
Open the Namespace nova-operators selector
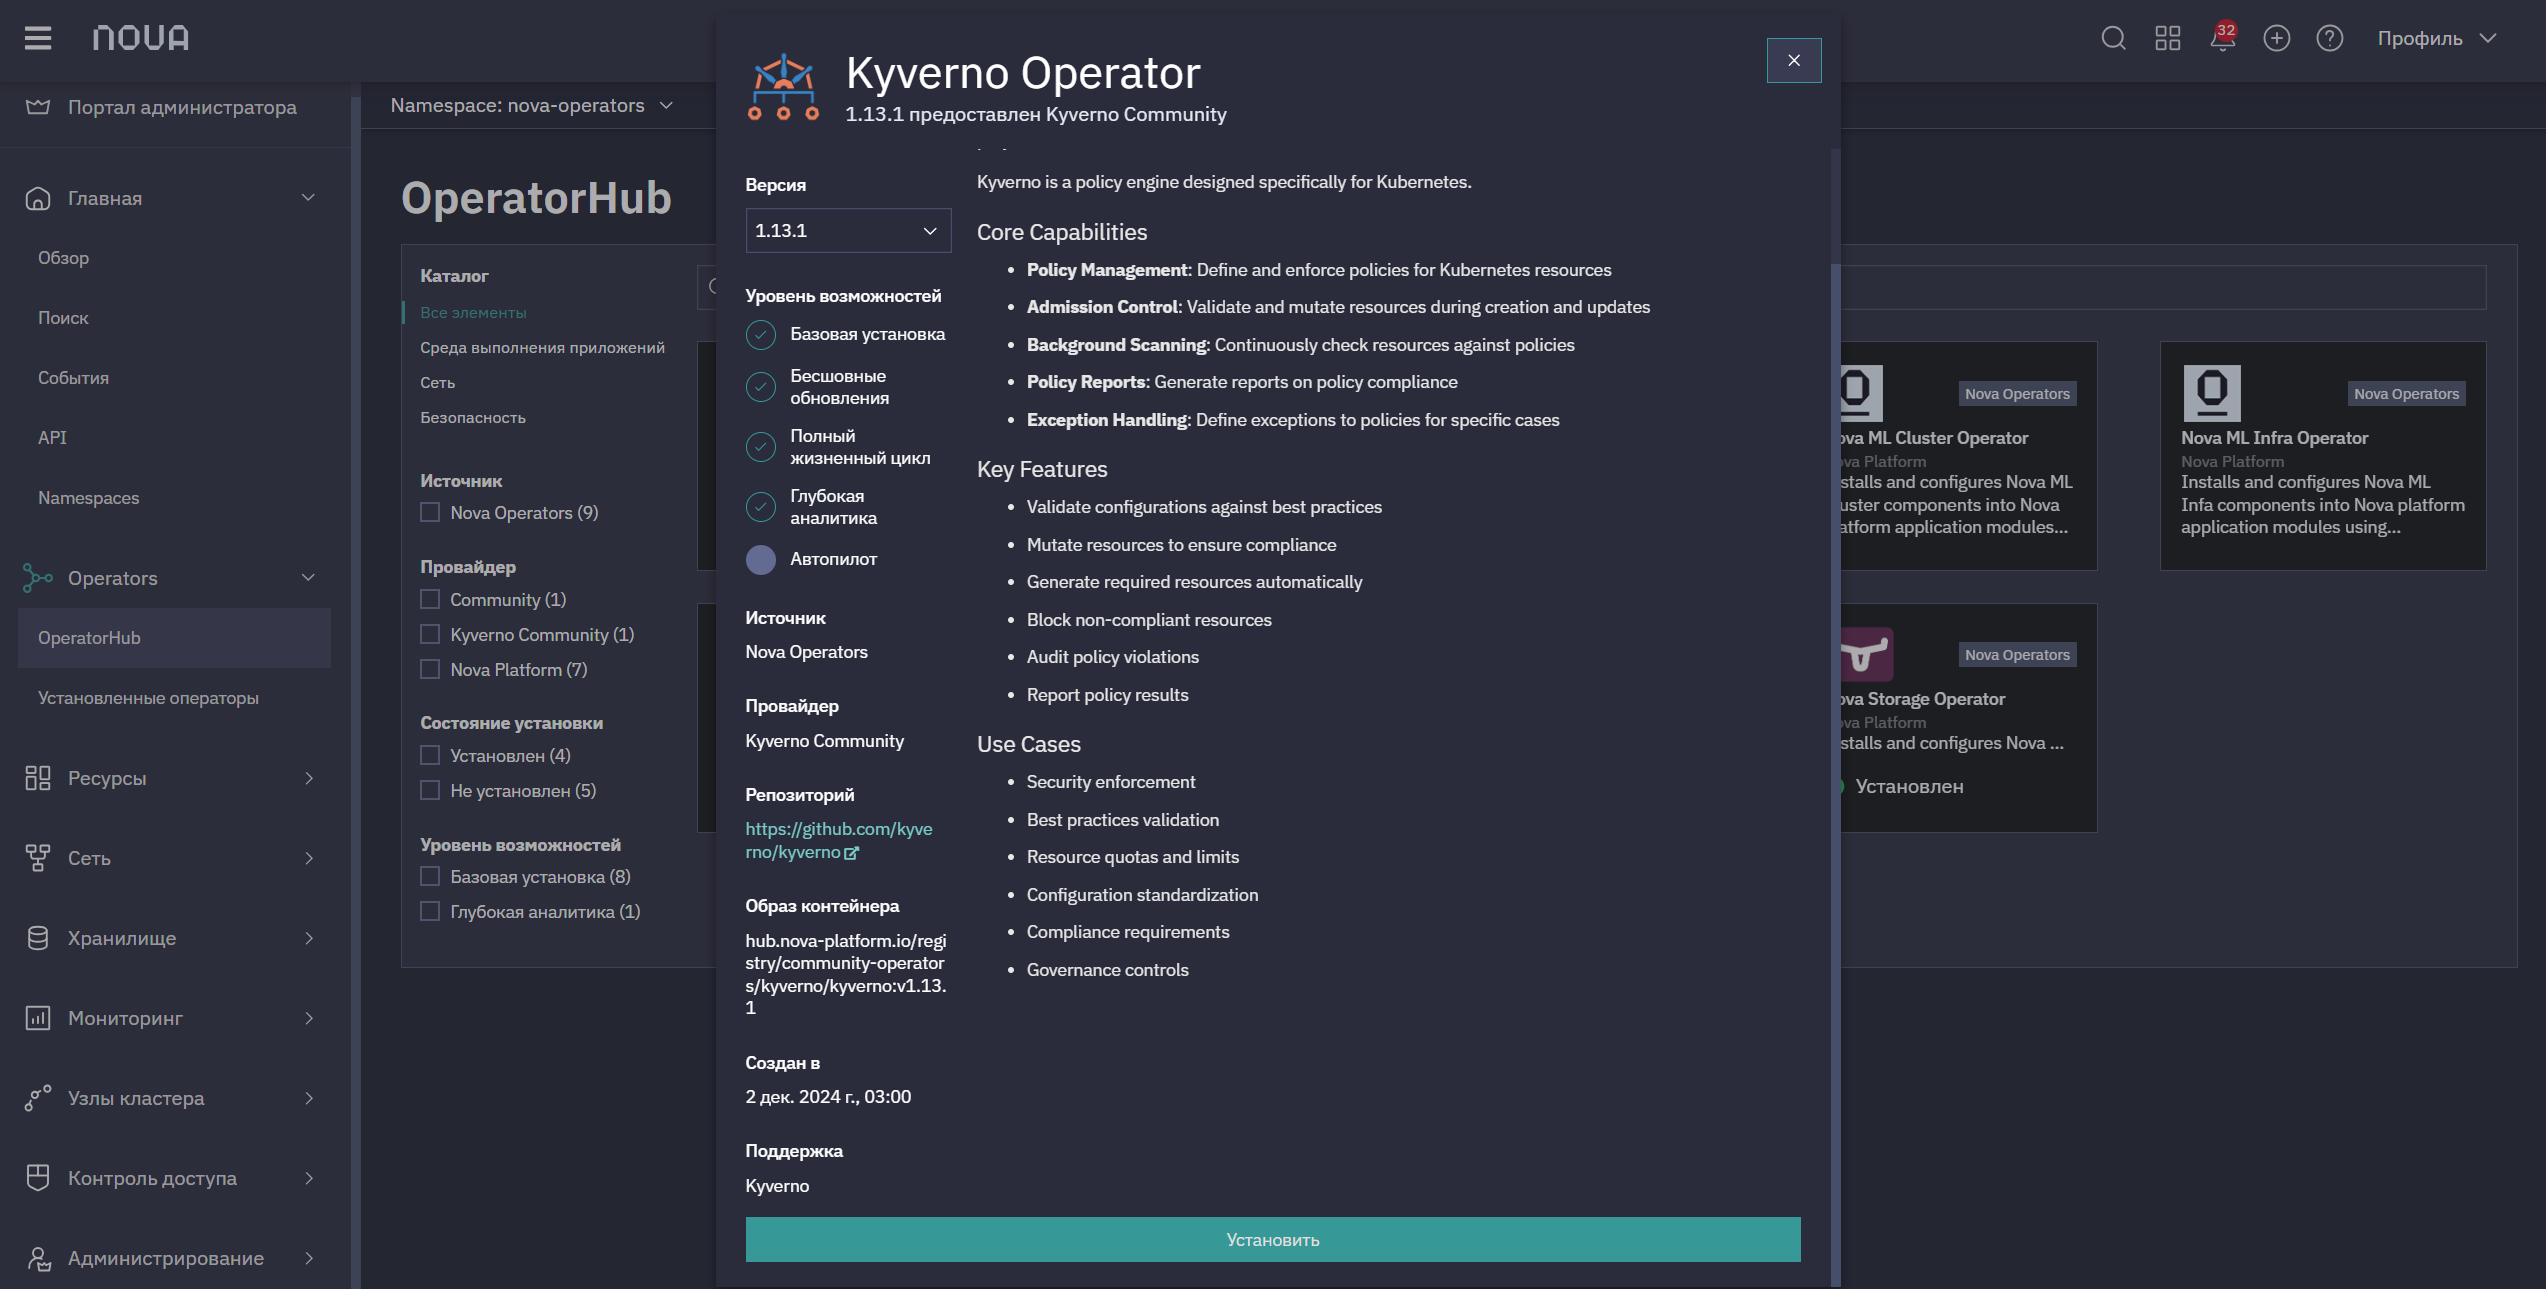[532, 105]
